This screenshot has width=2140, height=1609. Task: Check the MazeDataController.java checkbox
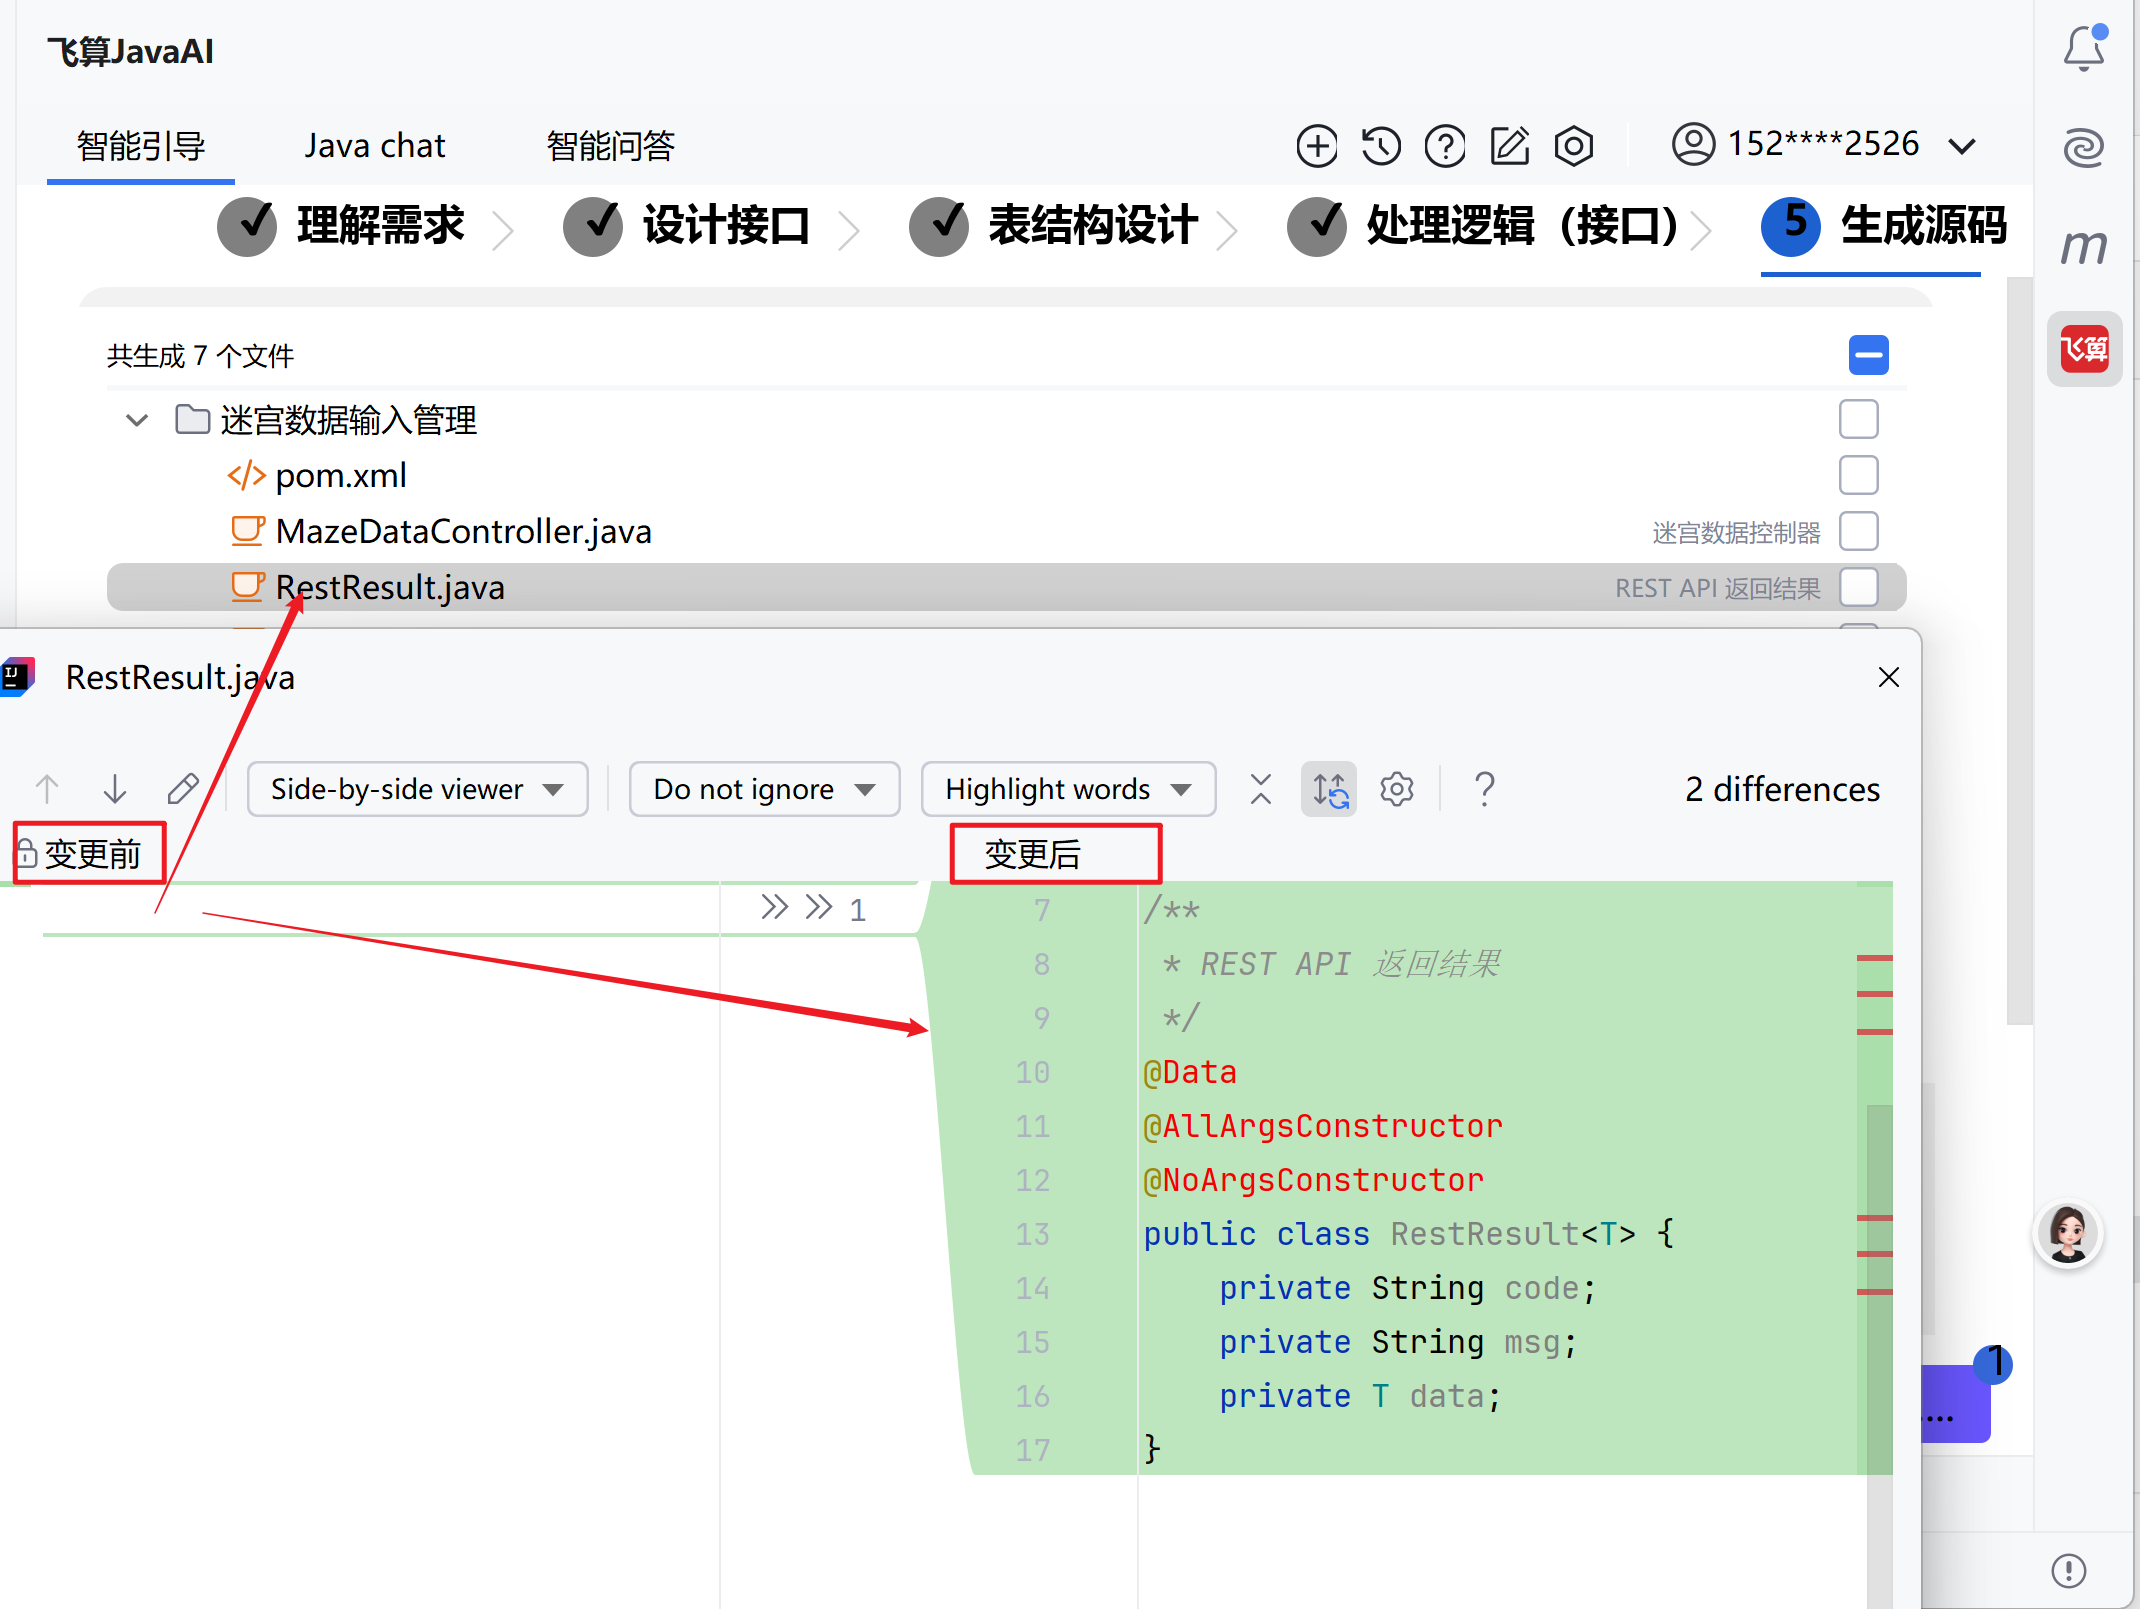click(1858, 531)
